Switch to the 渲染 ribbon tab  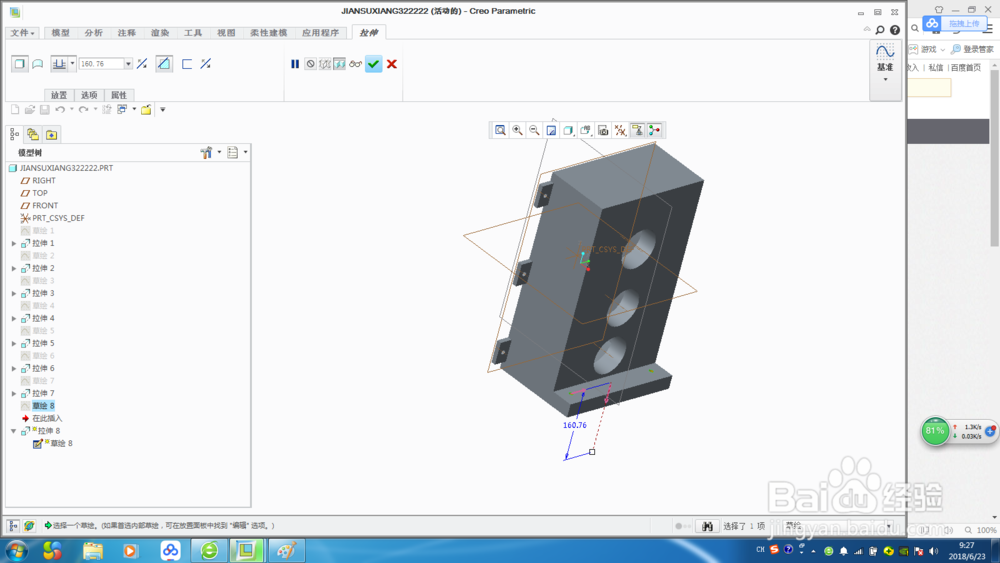160,33
